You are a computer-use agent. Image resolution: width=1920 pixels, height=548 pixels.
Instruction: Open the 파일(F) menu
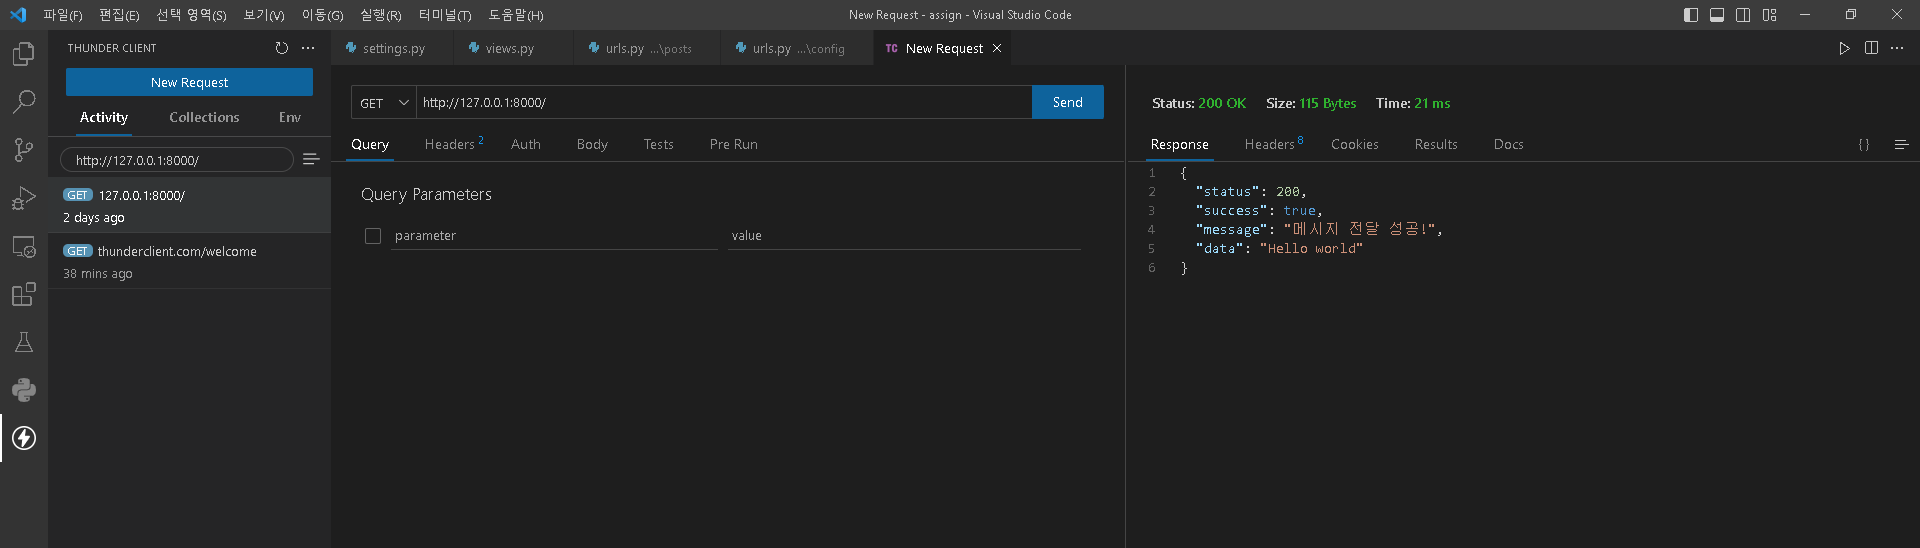(x=63, y=15)
